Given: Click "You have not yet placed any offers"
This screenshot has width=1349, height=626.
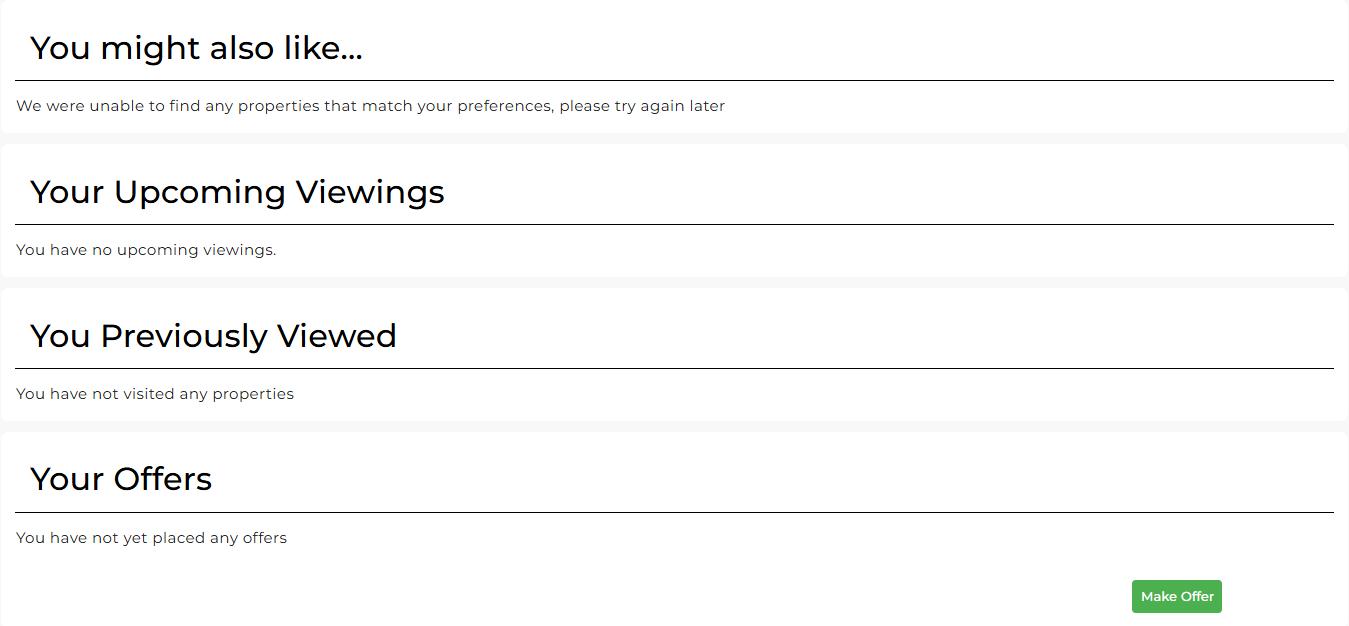Looking at the screenshot, I should [x=151, y=538].
